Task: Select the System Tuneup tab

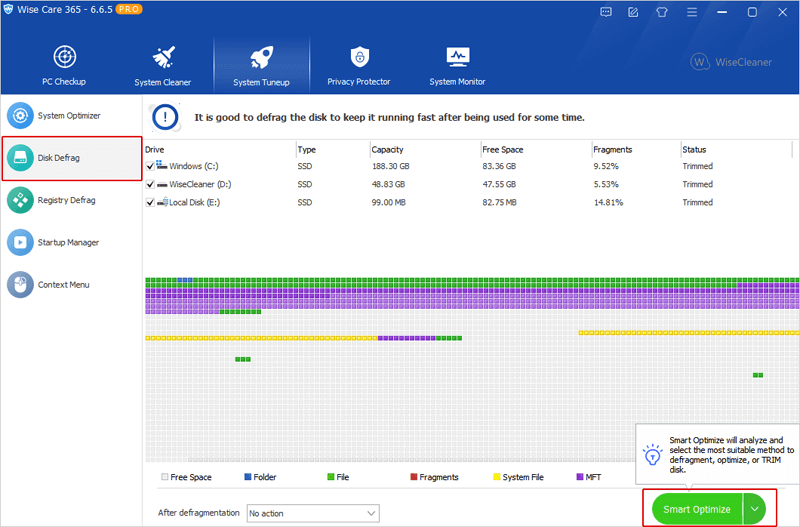Action: pyautogui.click(x=261, y=65)
